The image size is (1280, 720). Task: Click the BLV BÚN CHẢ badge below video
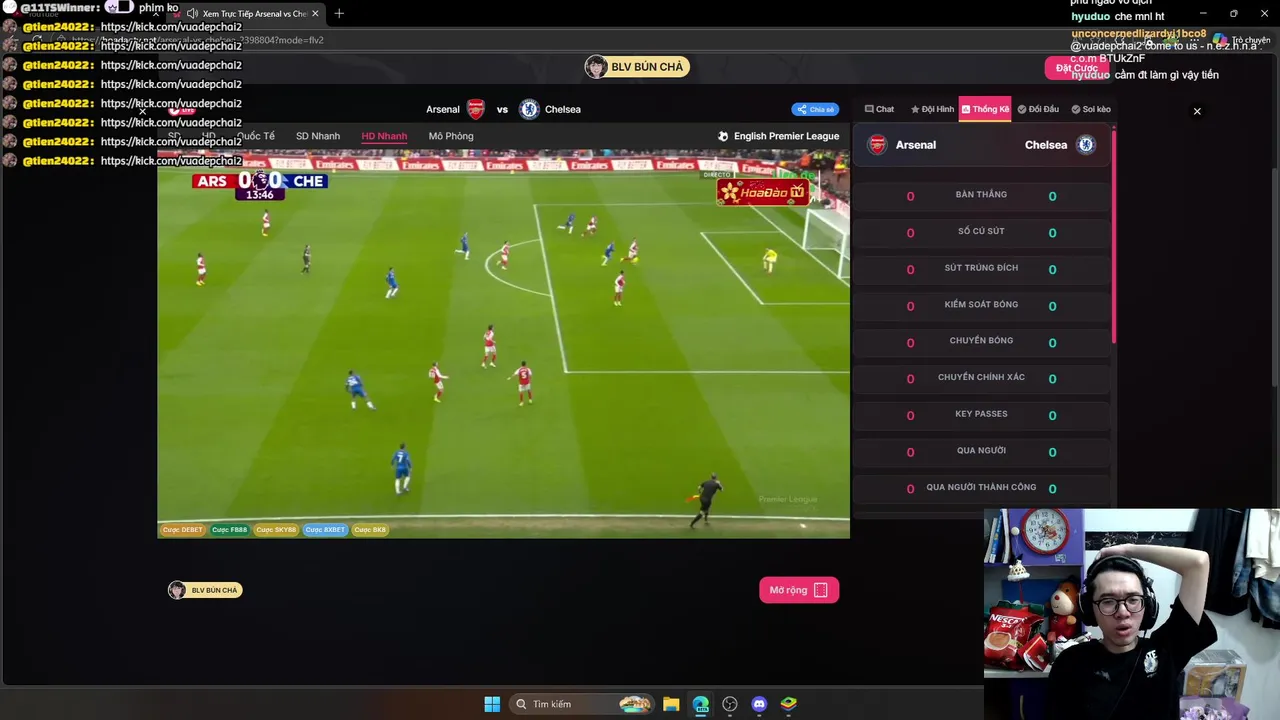click(x=205, y=590)
